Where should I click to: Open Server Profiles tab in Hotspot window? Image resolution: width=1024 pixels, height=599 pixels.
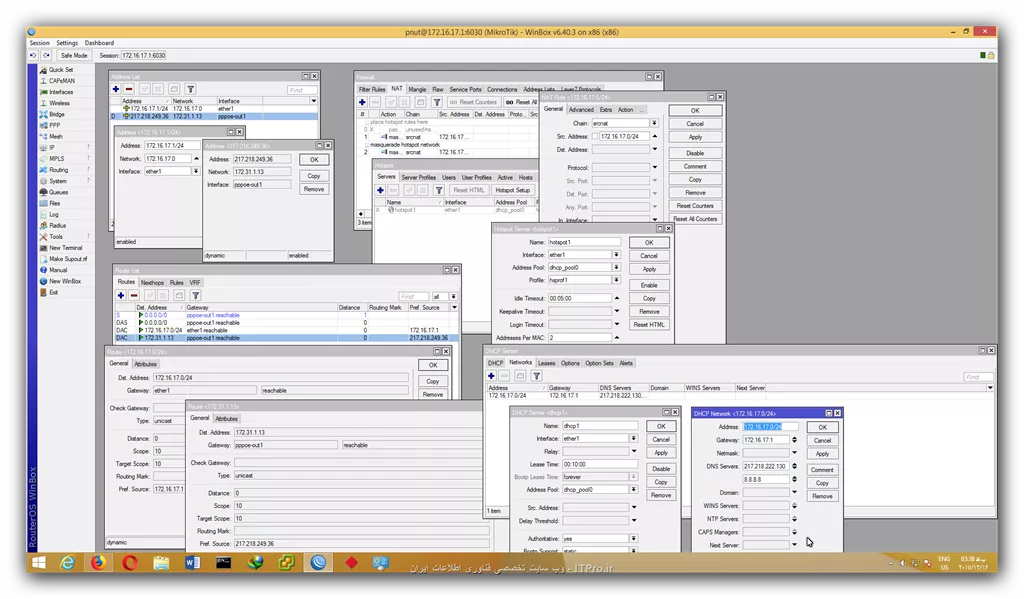[419, 178]
